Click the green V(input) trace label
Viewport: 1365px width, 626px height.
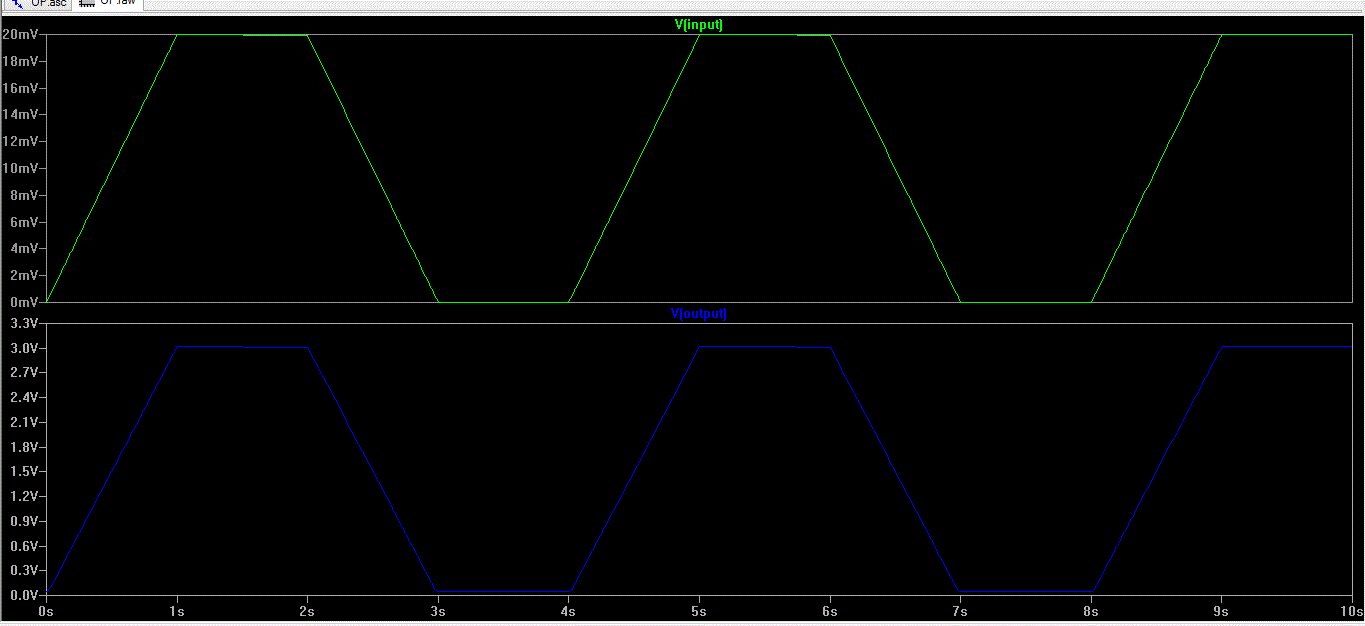click(x=699, y=25)
